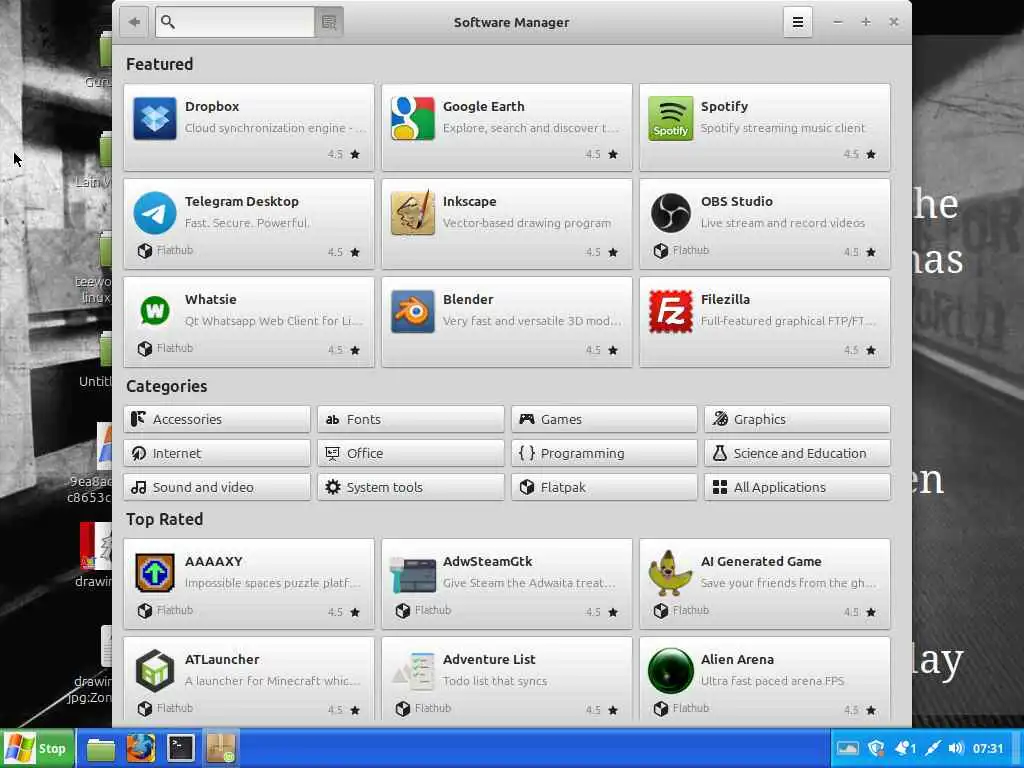Click the shield icon in system tray
Image resolution: width=1024 pixels, height=768 pixels.
(876, 748)
